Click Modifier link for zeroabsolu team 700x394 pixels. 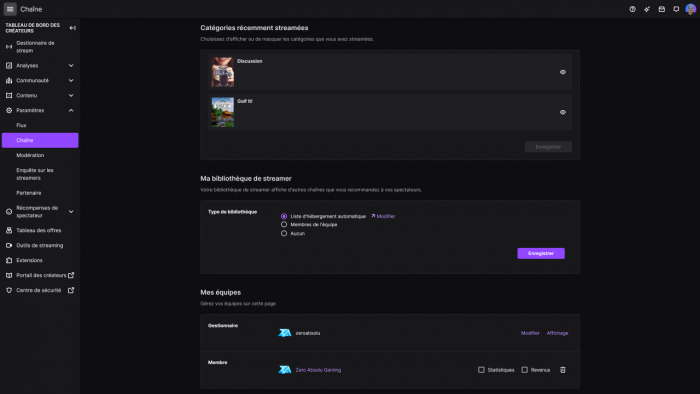coord(530,333)
